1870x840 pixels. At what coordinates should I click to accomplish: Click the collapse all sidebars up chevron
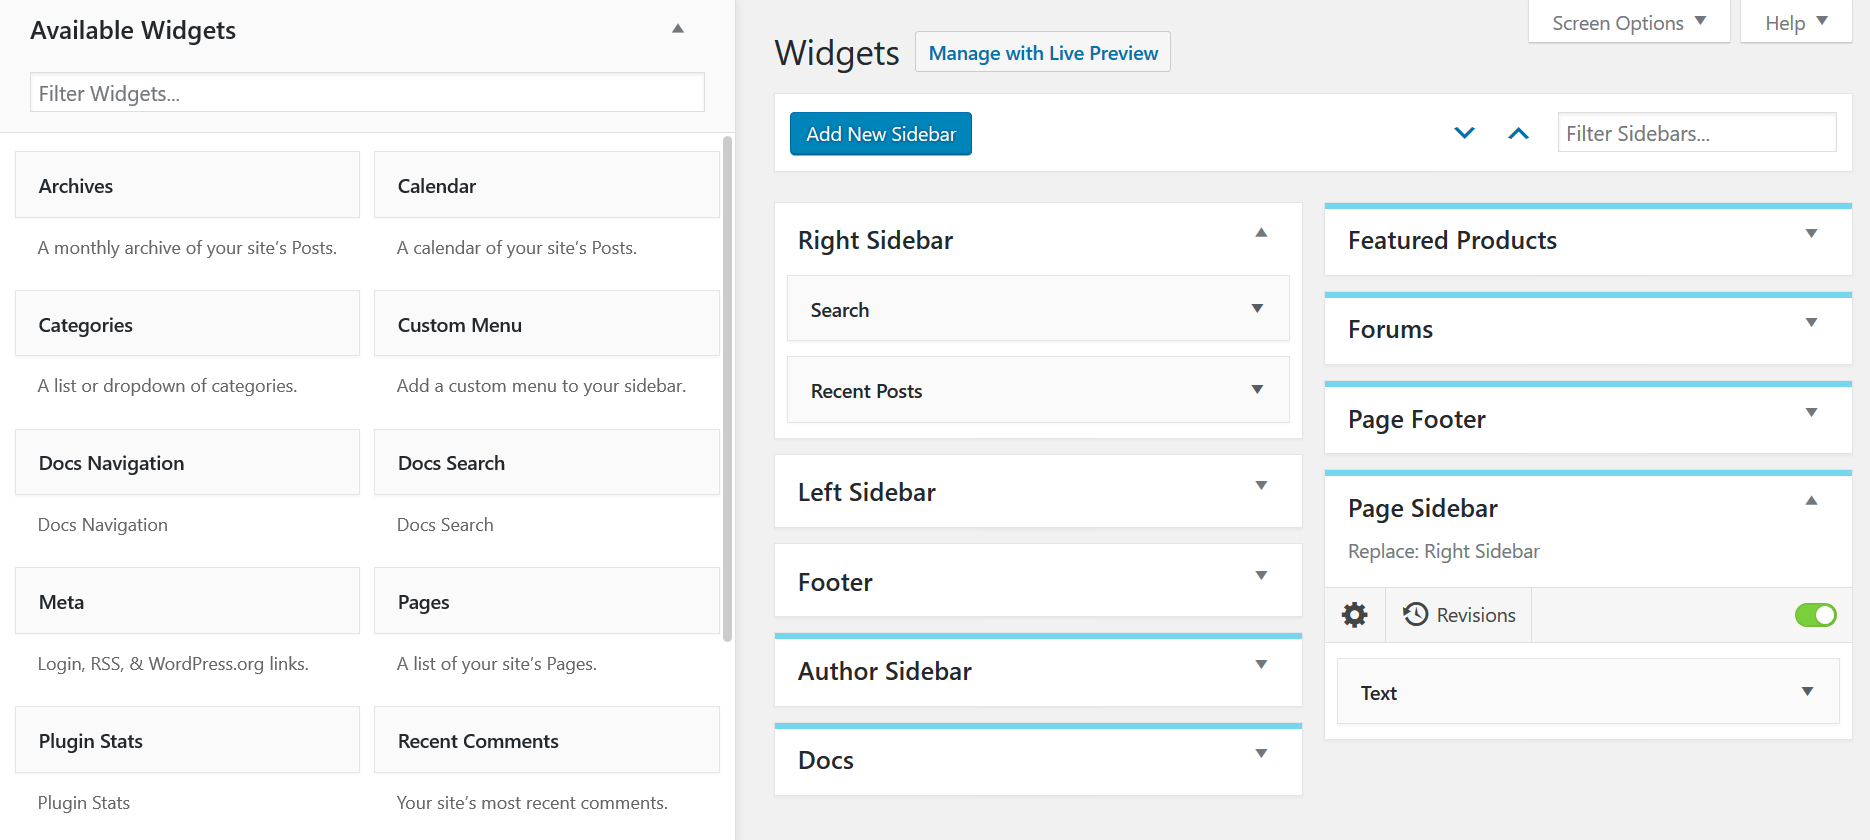point(1518,133)
